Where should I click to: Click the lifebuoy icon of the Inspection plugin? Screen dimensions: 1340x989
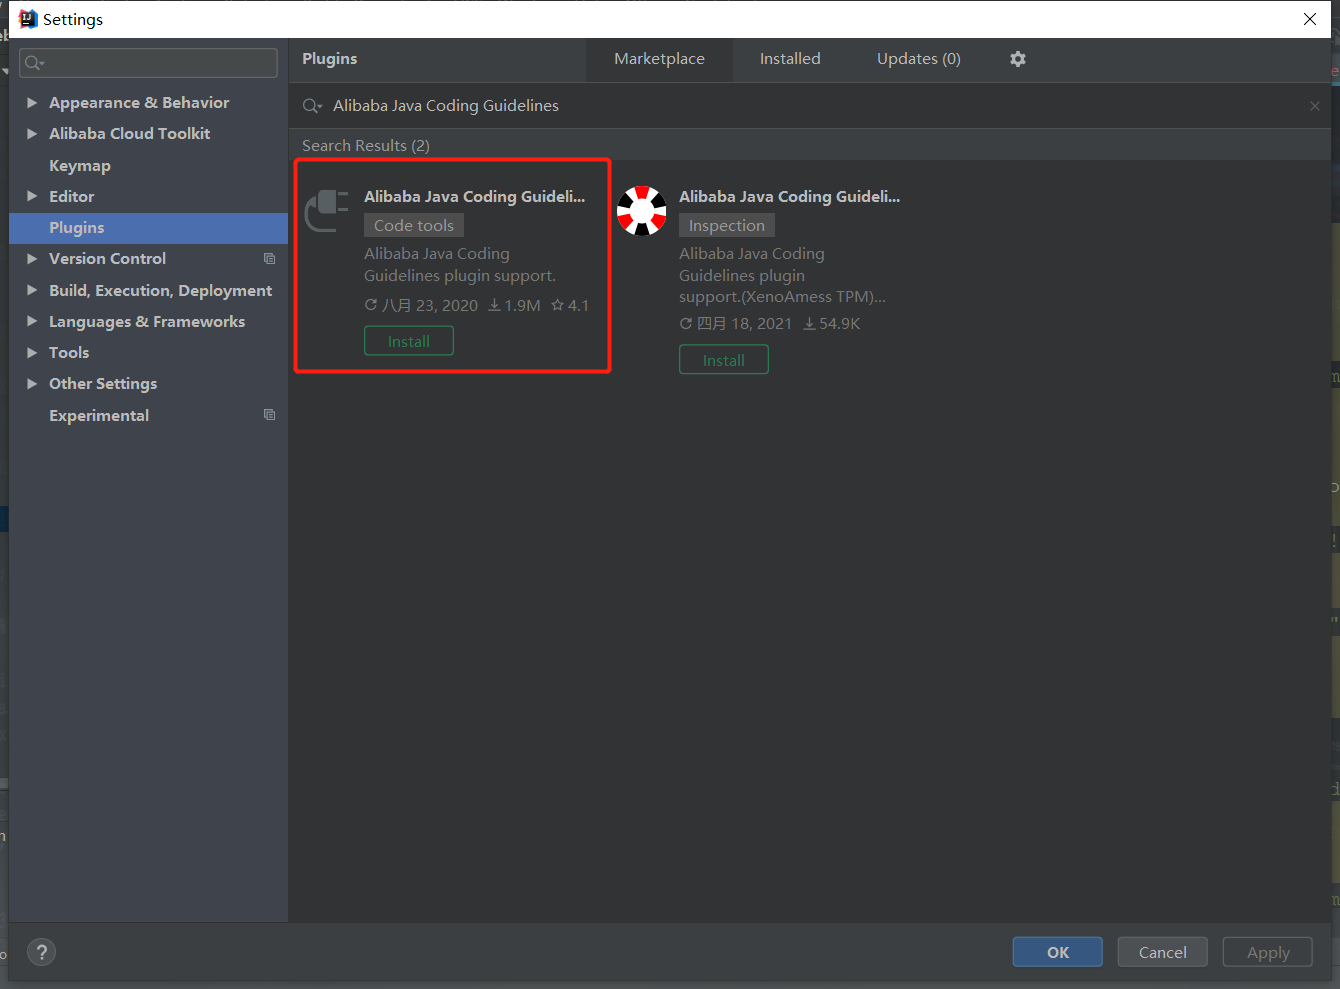coord(642,210)
